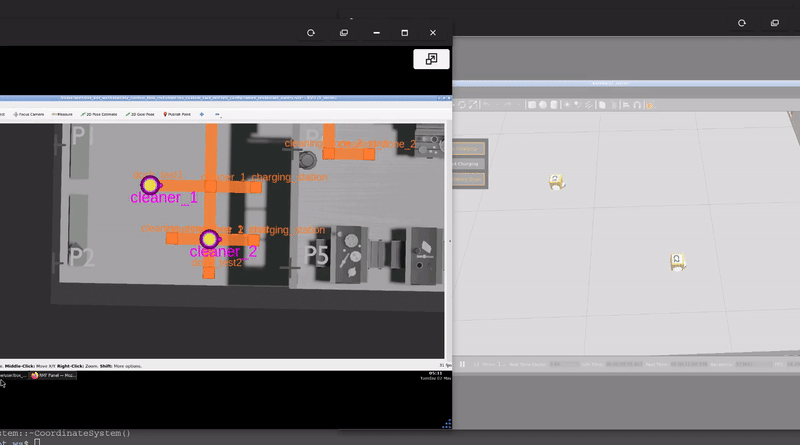Add a point light in Gazebo

pos(566,105)
